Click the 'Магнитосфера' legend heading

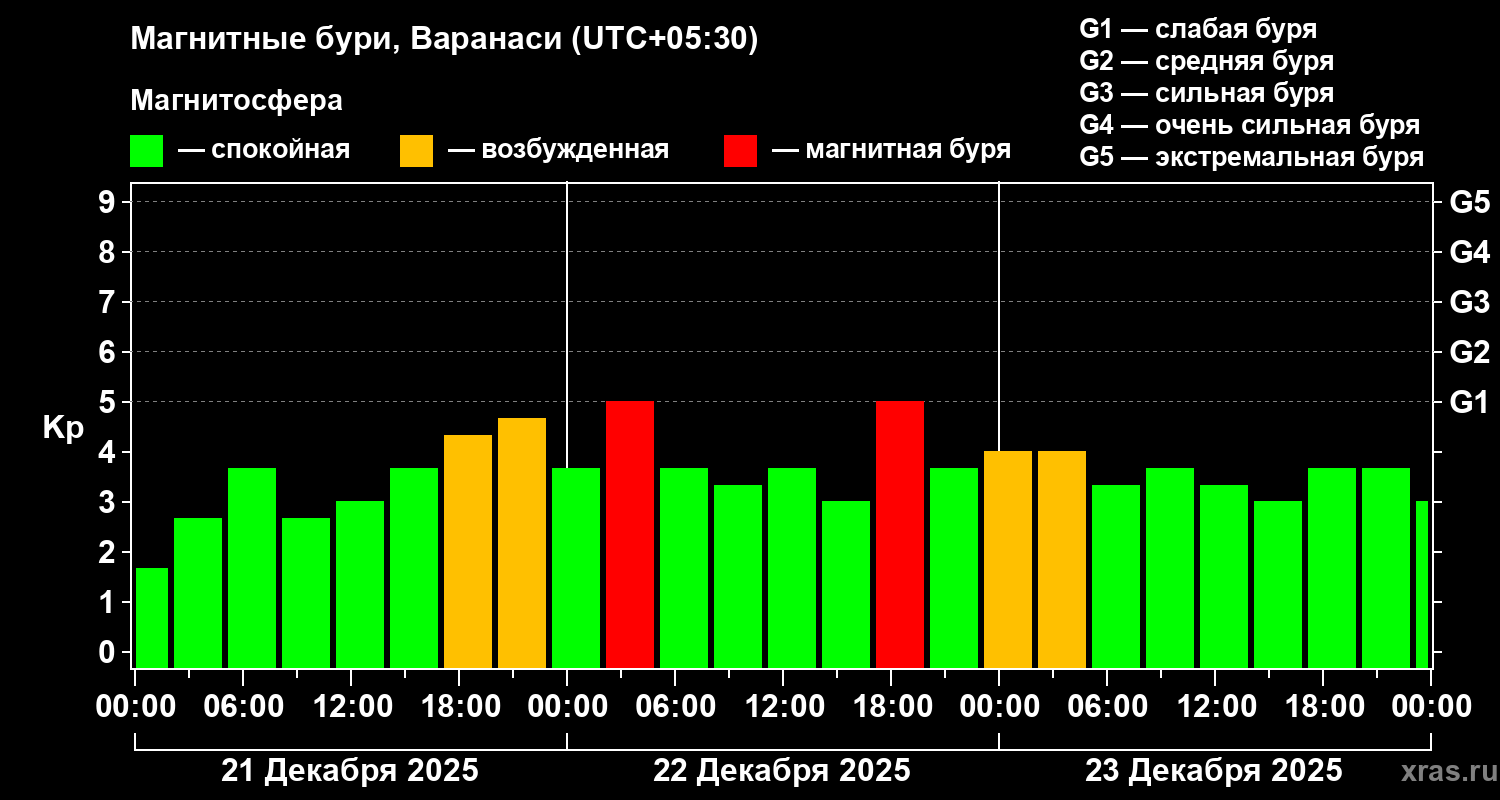click(236, 101)
